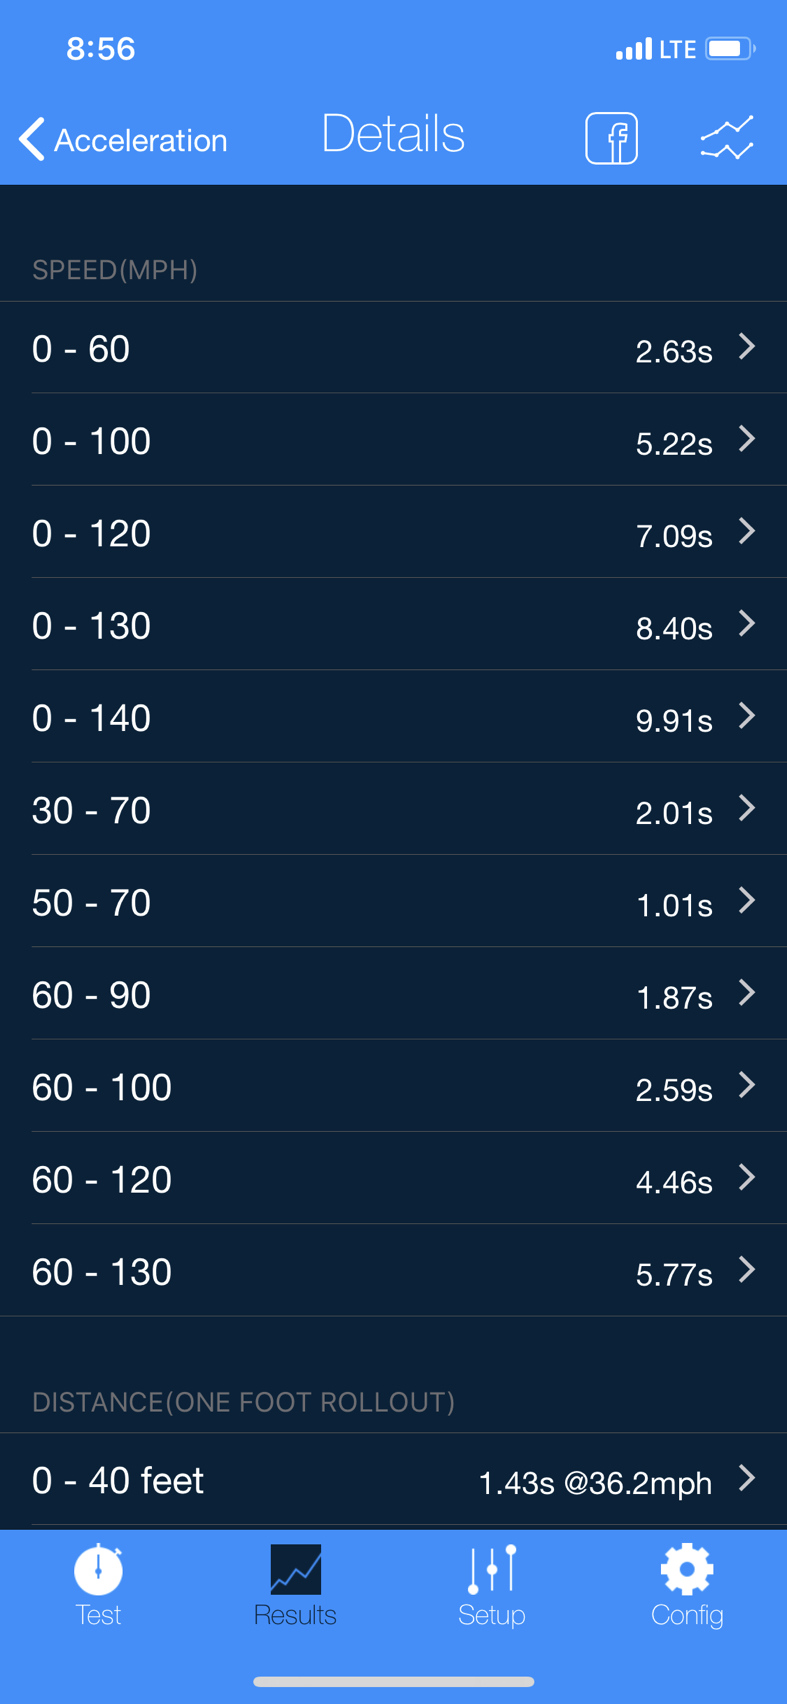This screenshot has height=1704, width=787.
Task: Select the 60 - 90 entry
Action: (x=393, y=994)
